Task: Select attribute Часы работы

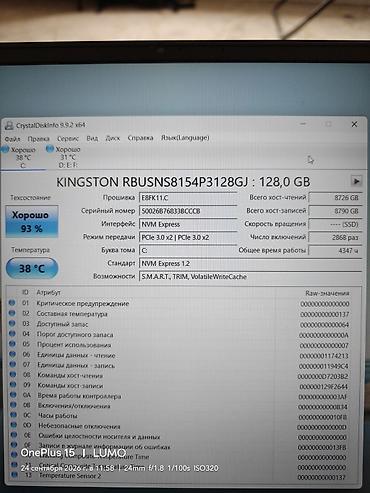Action: (x=58, y=416)
